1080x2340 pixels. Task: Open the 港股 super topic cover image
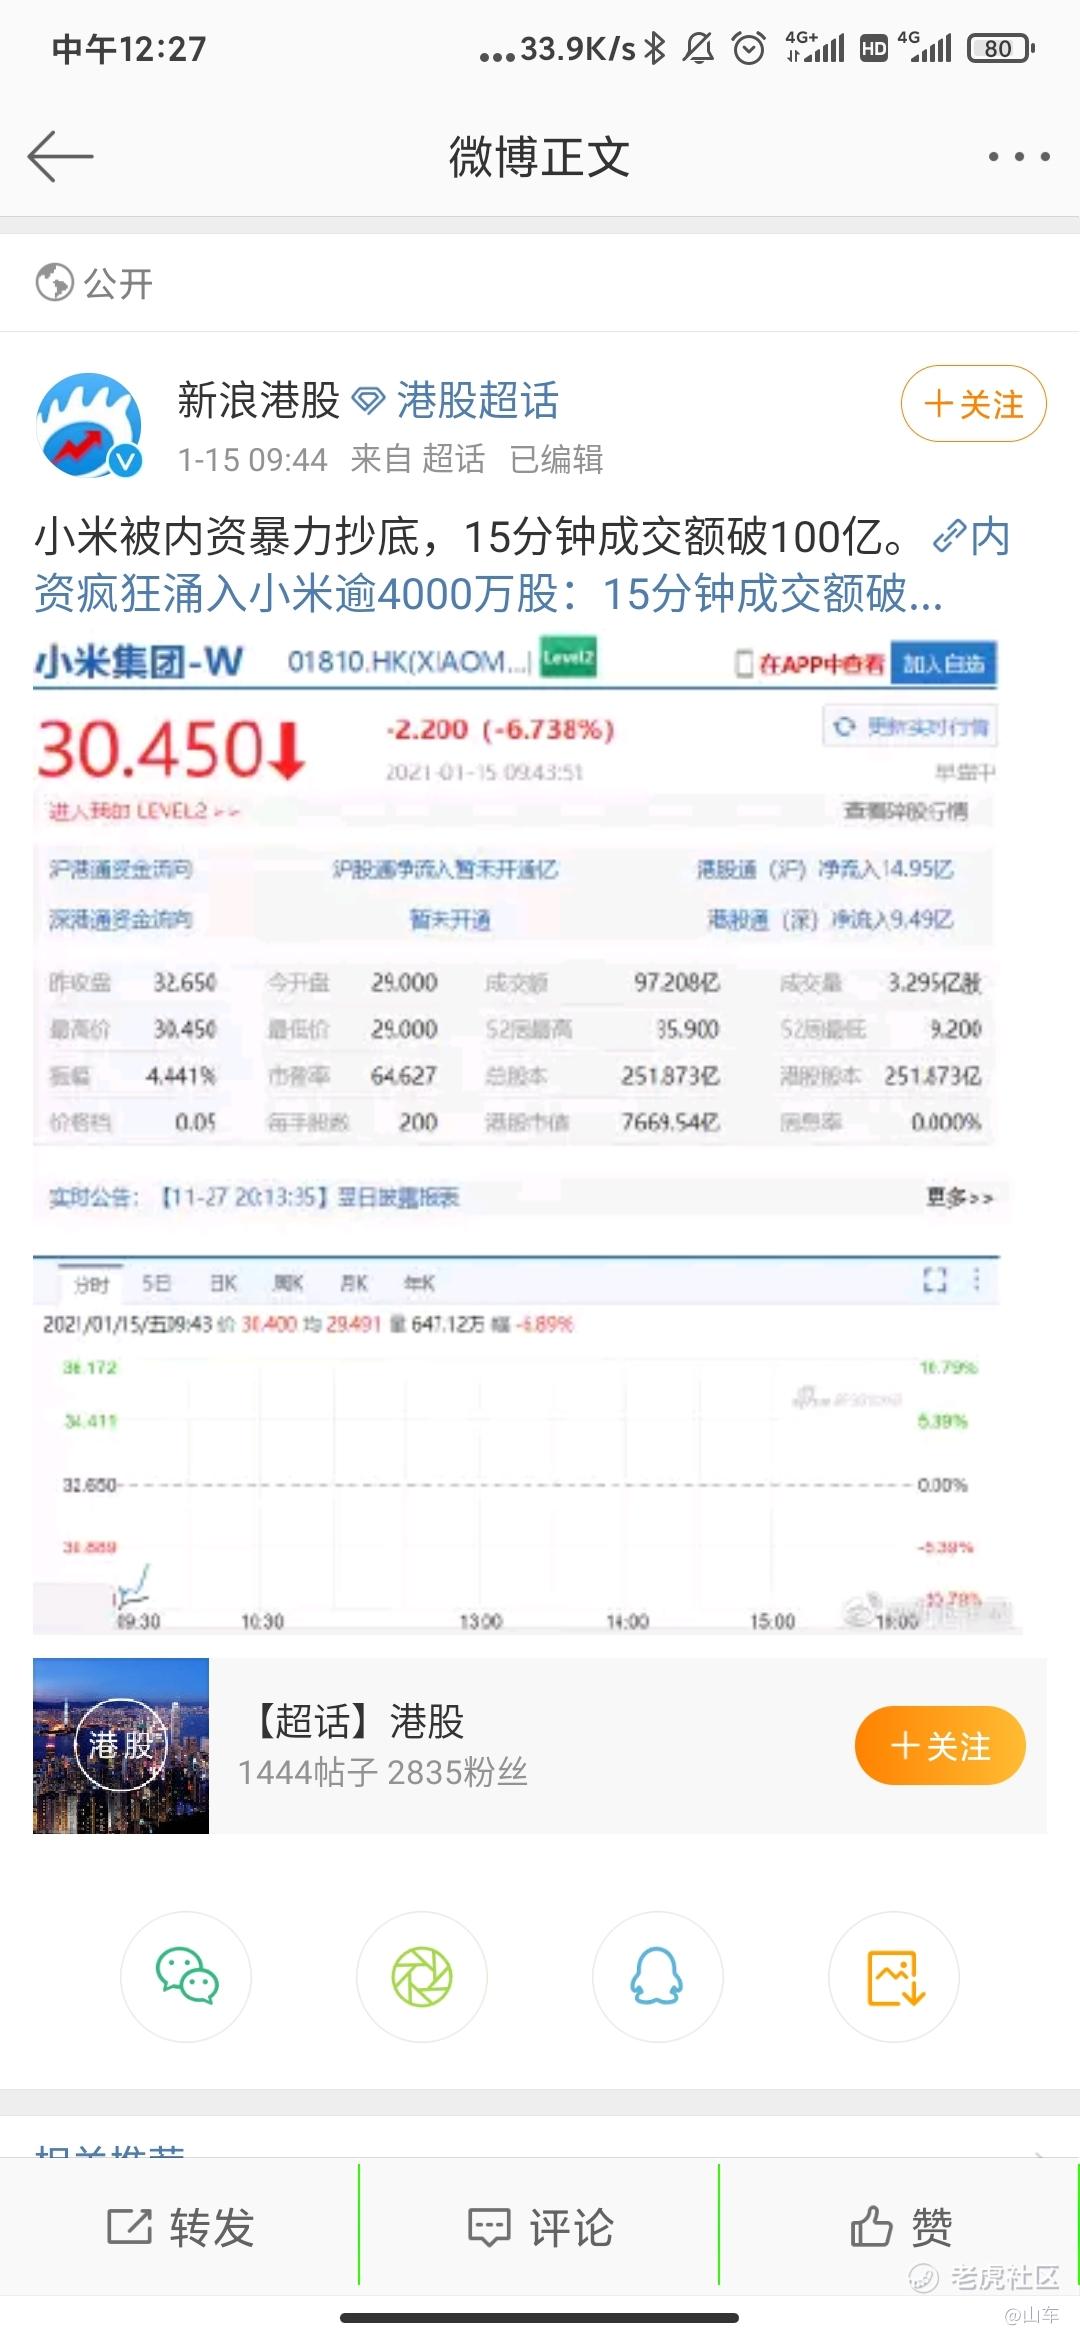pyautogui.click(x=121, y=1746)
